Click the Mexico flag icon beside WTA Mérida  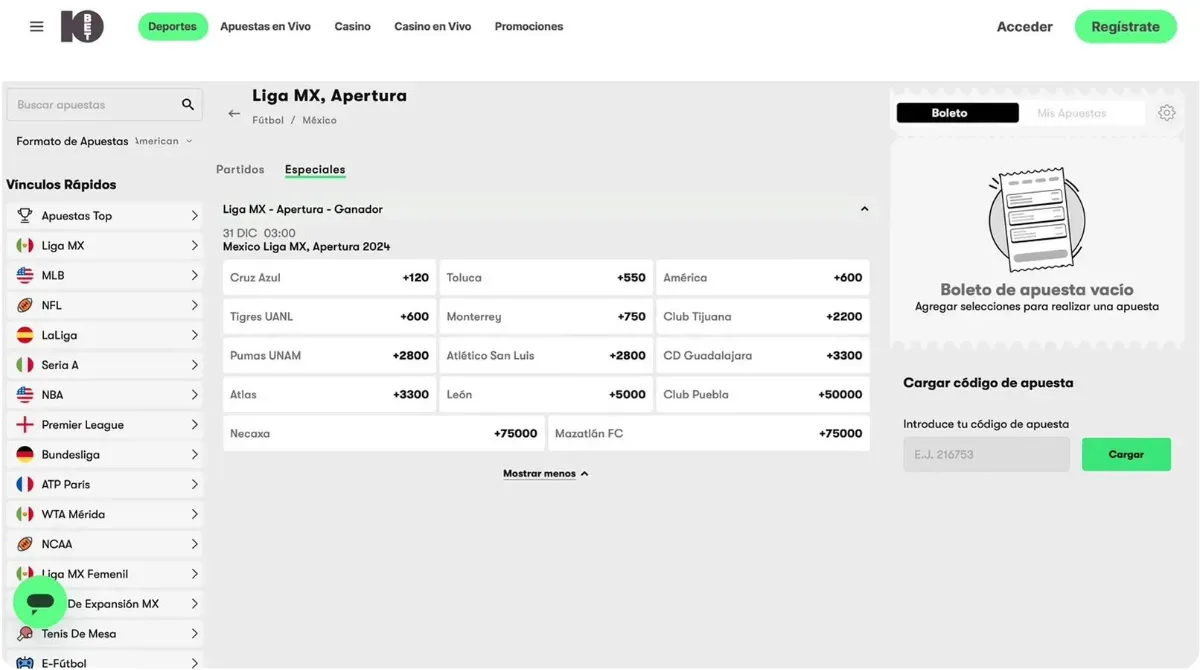click(x=25, y=514)
